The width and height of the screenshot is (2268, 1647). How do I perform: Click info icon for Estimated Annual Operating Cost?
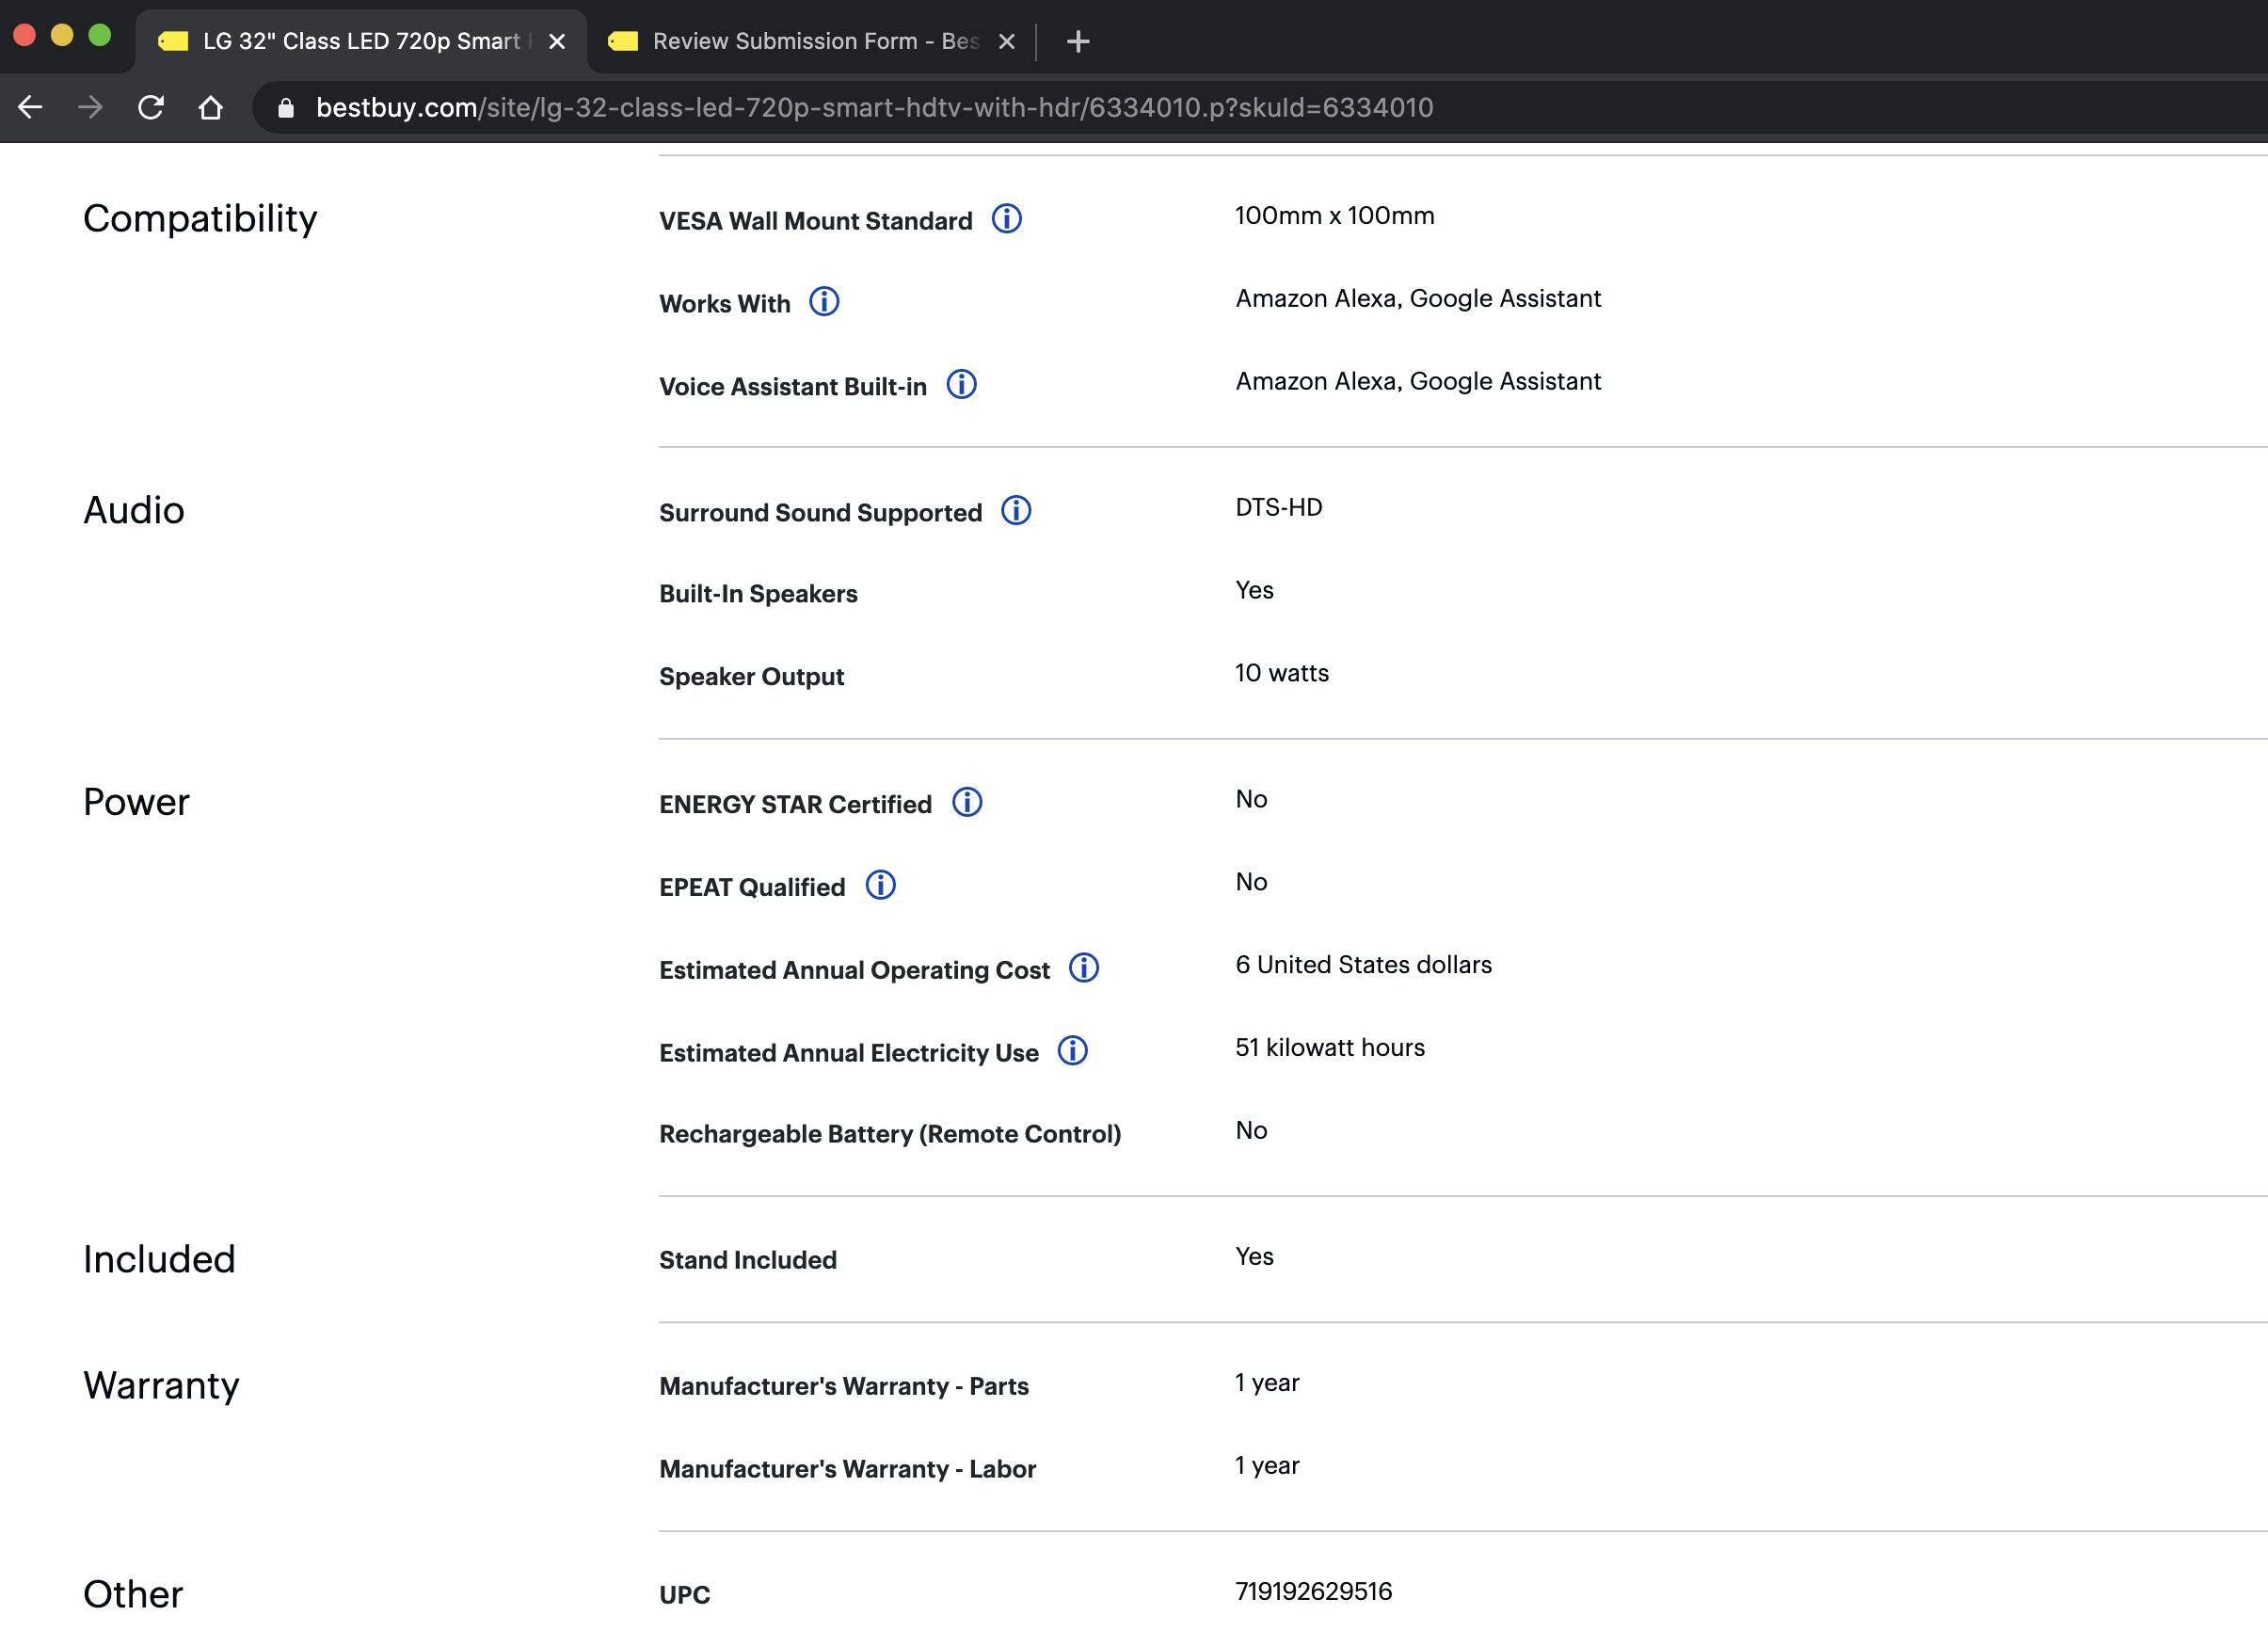click(1084, 968)
